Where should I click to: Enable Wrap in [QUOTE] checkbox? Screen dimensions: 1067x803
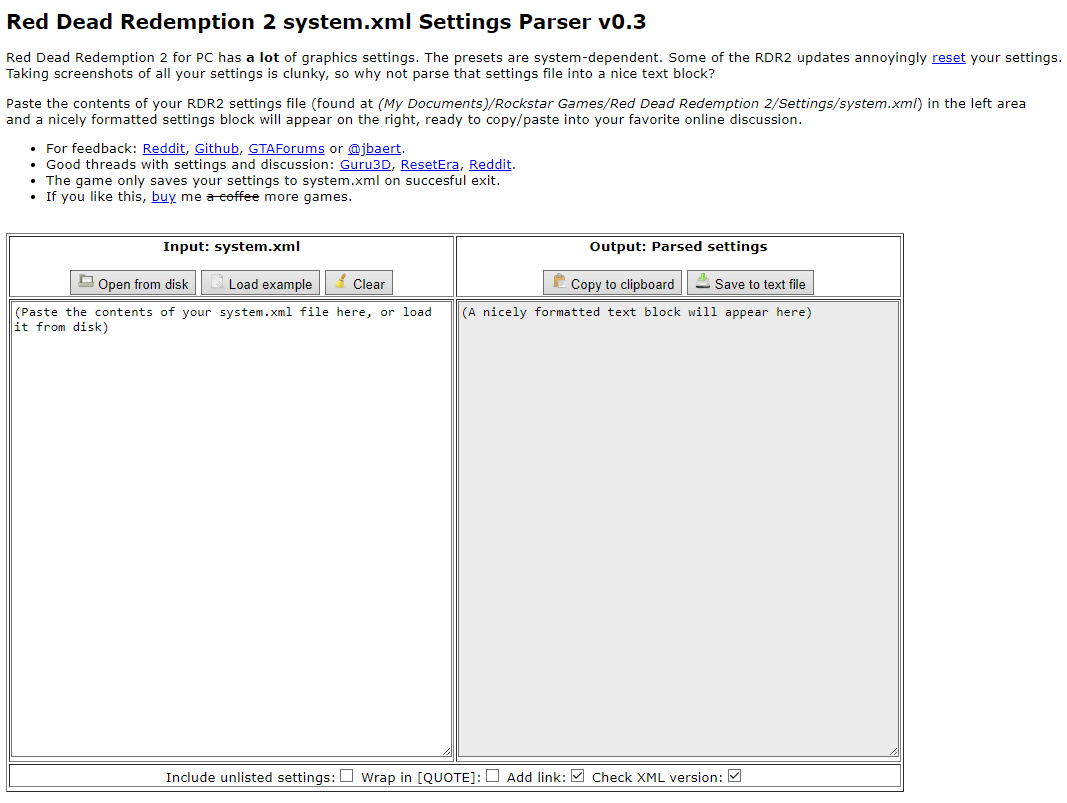pos(493,776)
